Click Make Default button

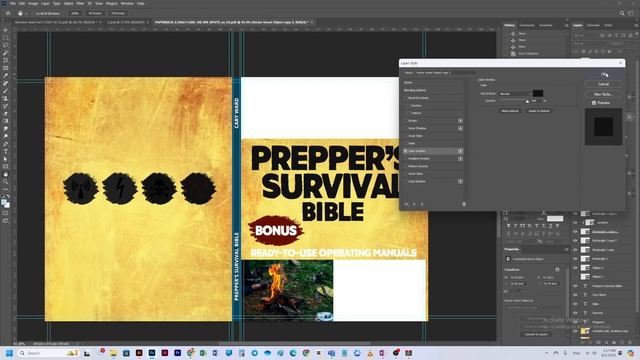point(510,111)
